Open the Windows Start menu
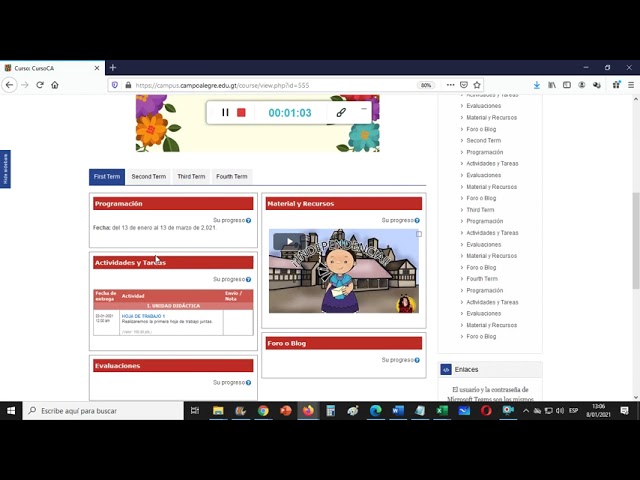The width and height of the screenshot is (640, 480). 11,411
